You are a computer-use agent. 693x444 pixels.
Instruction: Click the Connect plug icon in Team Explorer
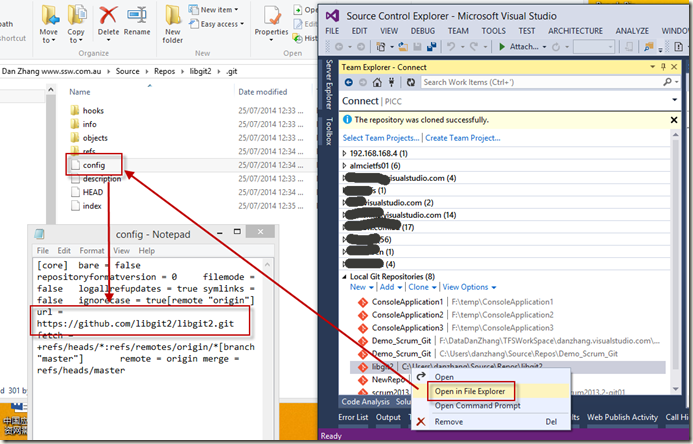pos(391,82)
